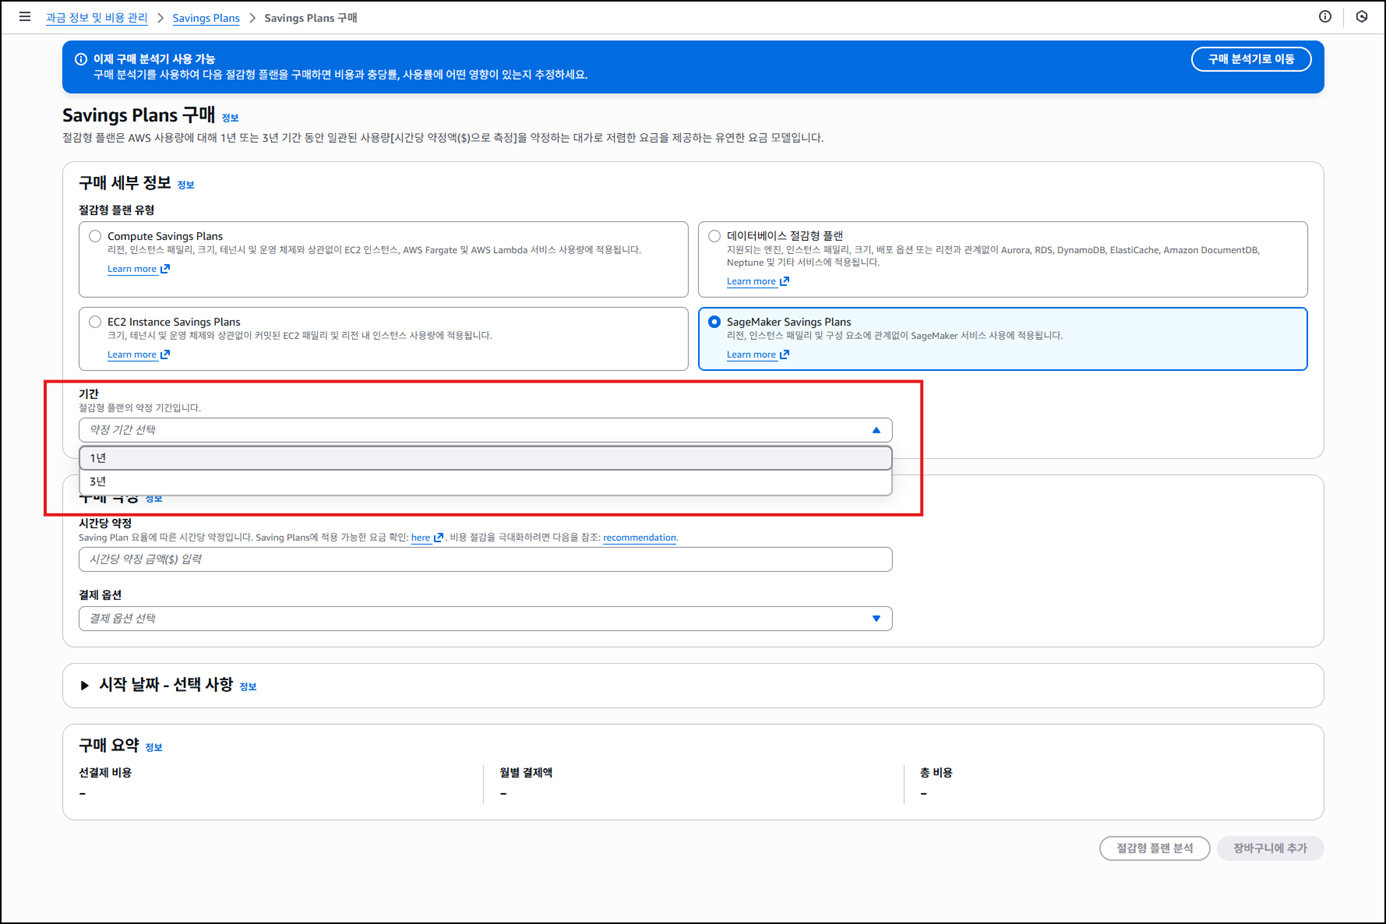Viewport: 1386px width, 924px height.
Task: Open the 결제 옵션 선택 dropdown
Action: pos(485,619)
